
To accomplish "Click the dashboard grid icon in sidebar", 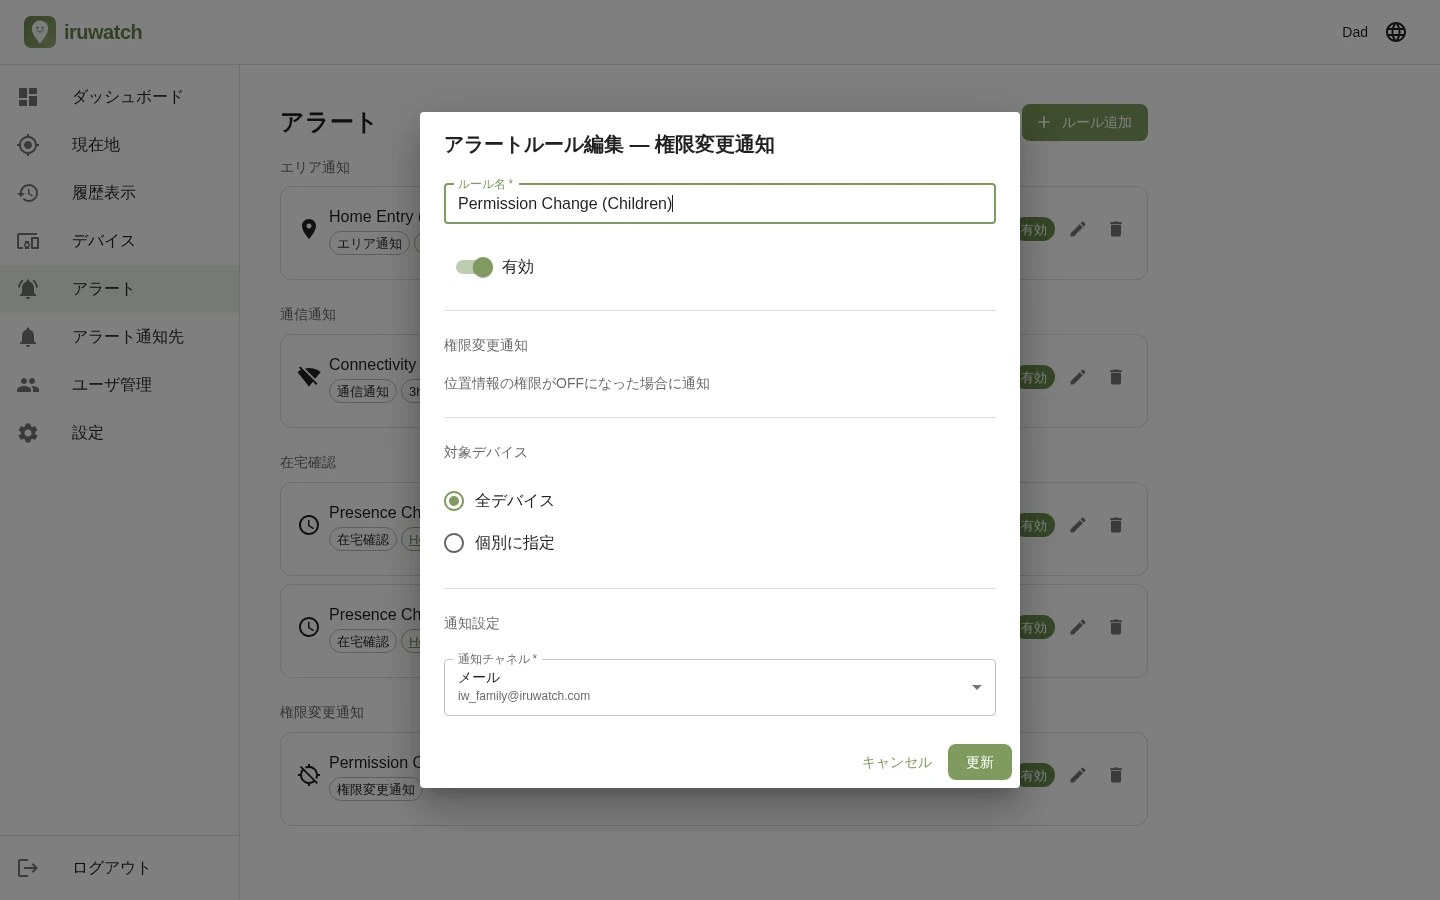I will (x=28, y=97).
